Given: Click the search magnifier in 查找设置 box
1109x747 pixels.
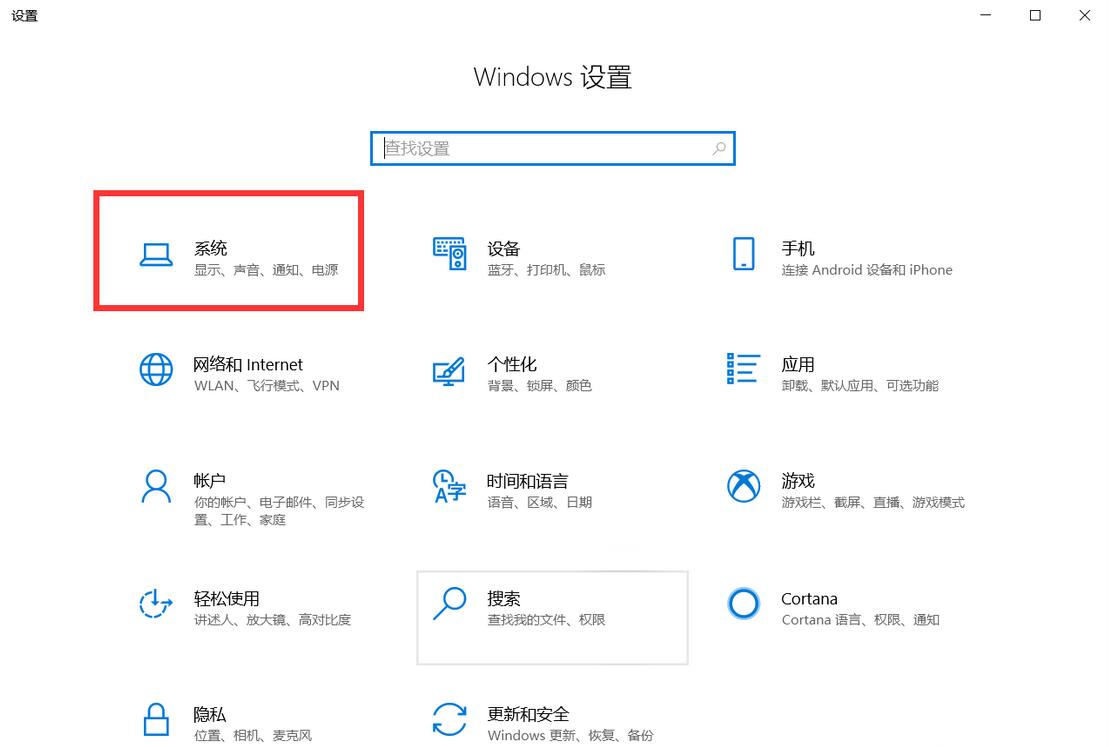Looking at the screenshot, I should click(719, 149).
